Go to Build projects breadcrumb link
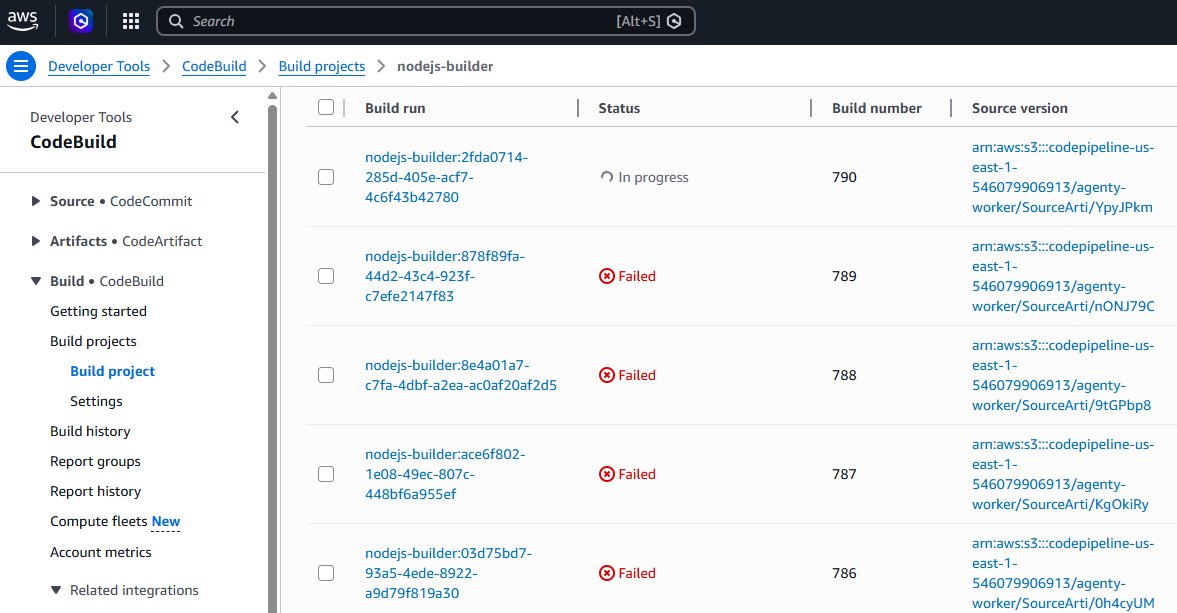The width and height of the screenshot is (1177, 613). 322,66
